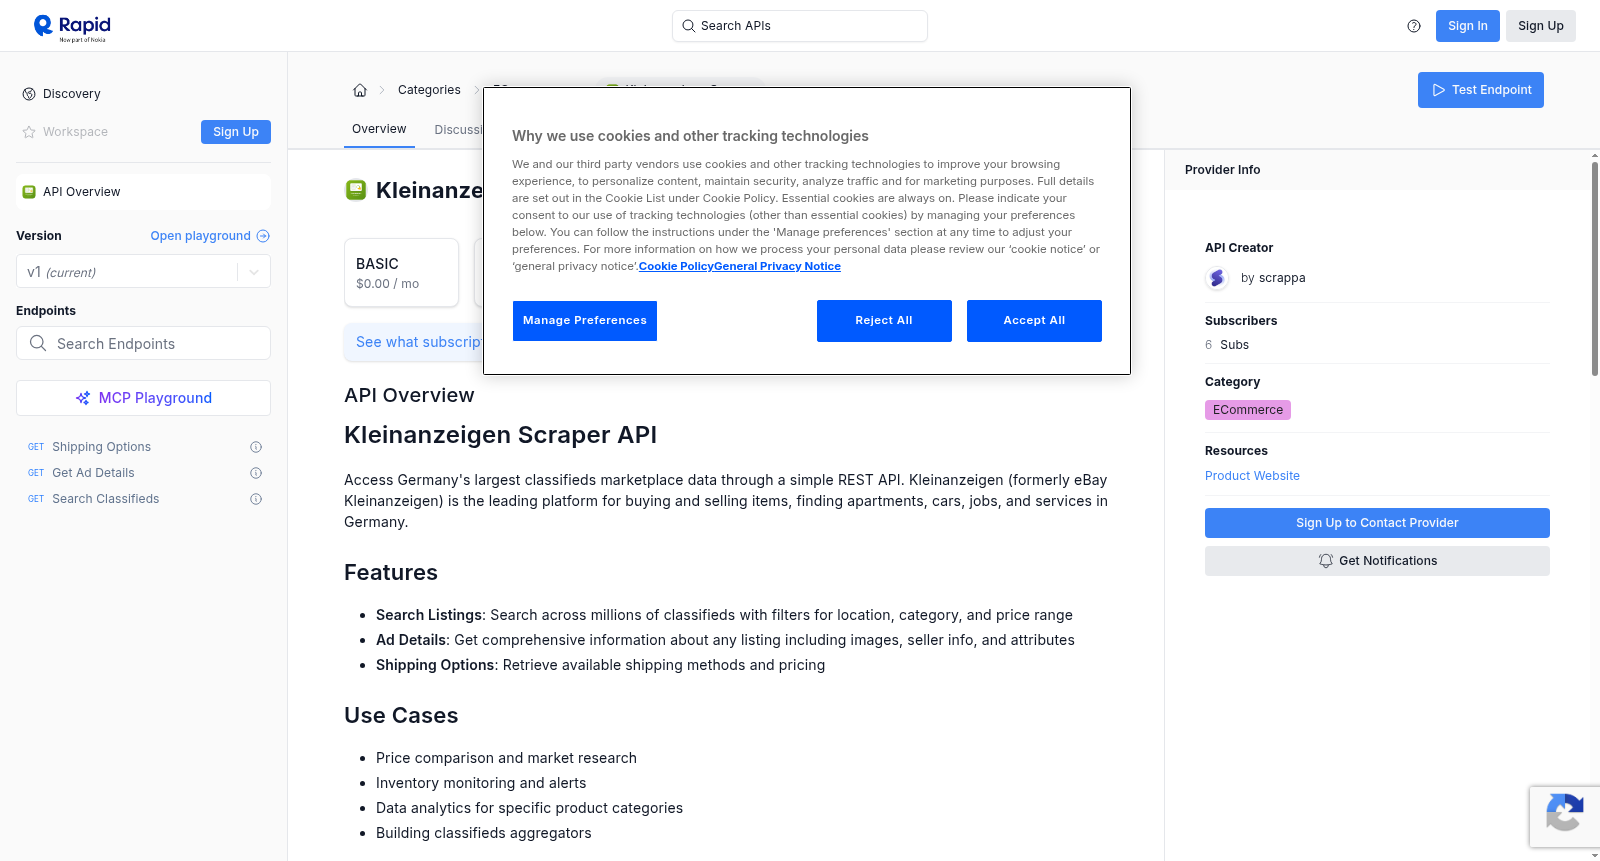Click the Sign In button
This screenshot has width=1600, height=861.
pyautogui.click(x=1468, y=26)
